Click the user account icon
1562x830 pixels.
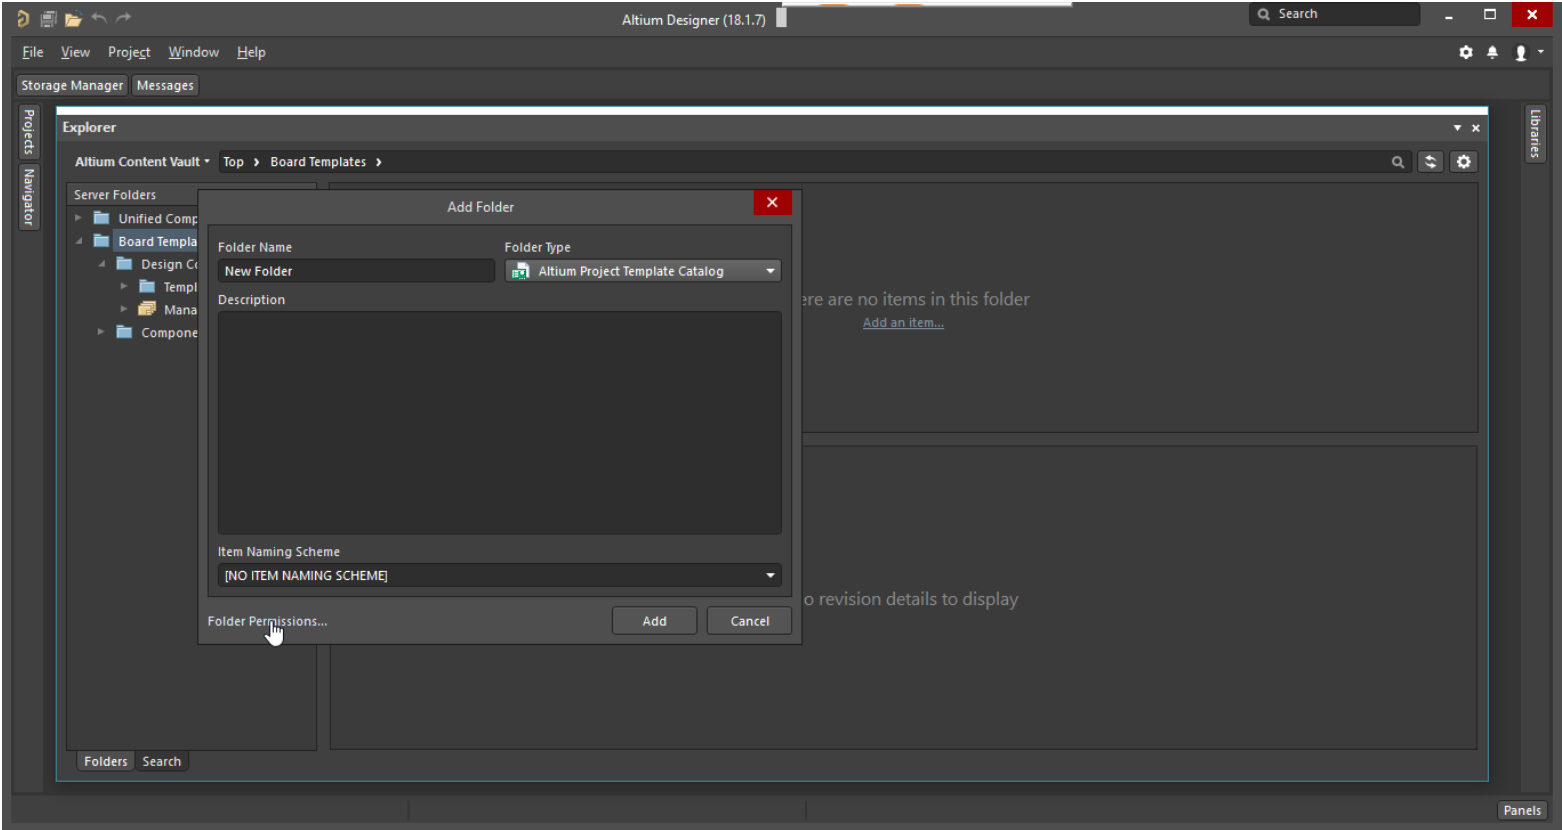1521,53
